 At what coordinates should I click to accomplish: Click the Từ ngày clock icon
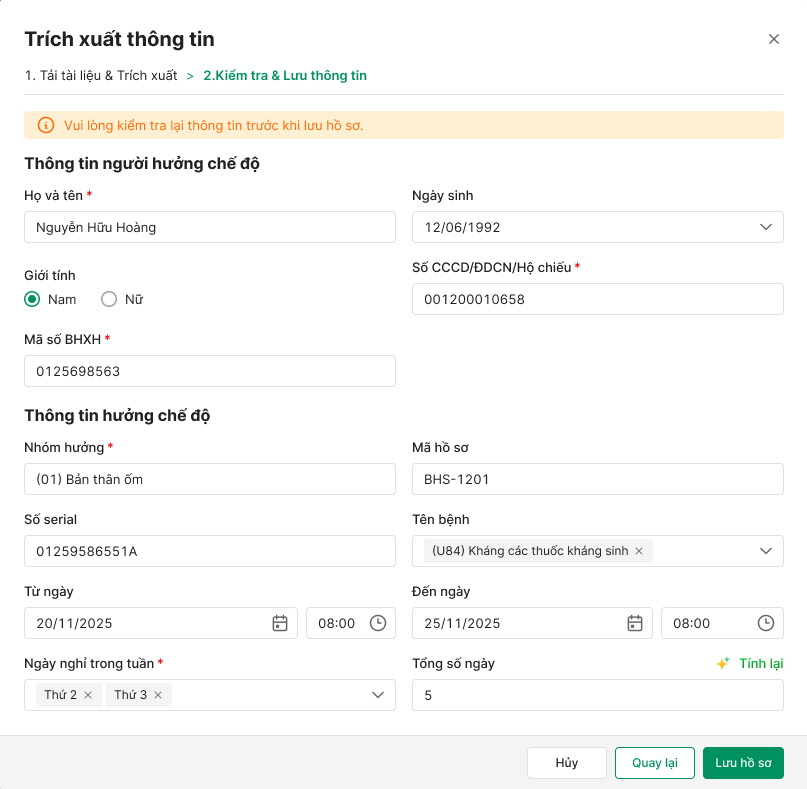[x=378, y=623]
